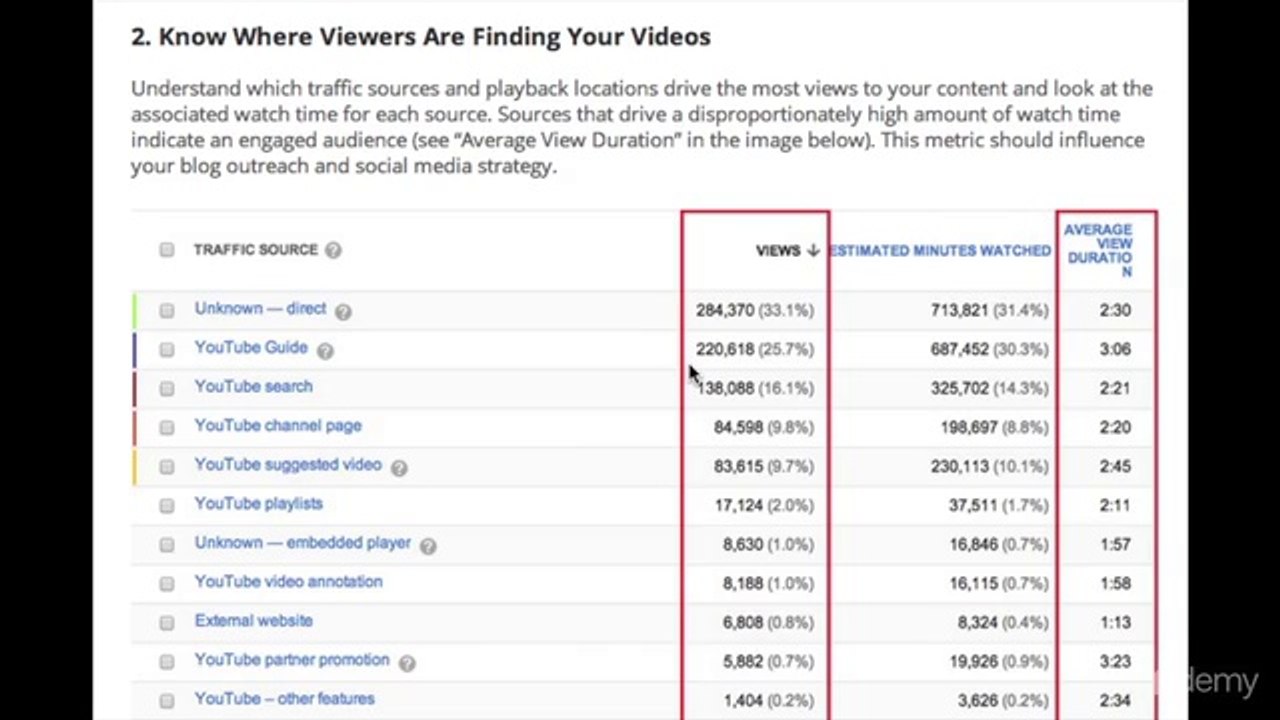Check the YouTube video annotation checkbox
The width and height of the screenshot is (1280, 720).
167,583
